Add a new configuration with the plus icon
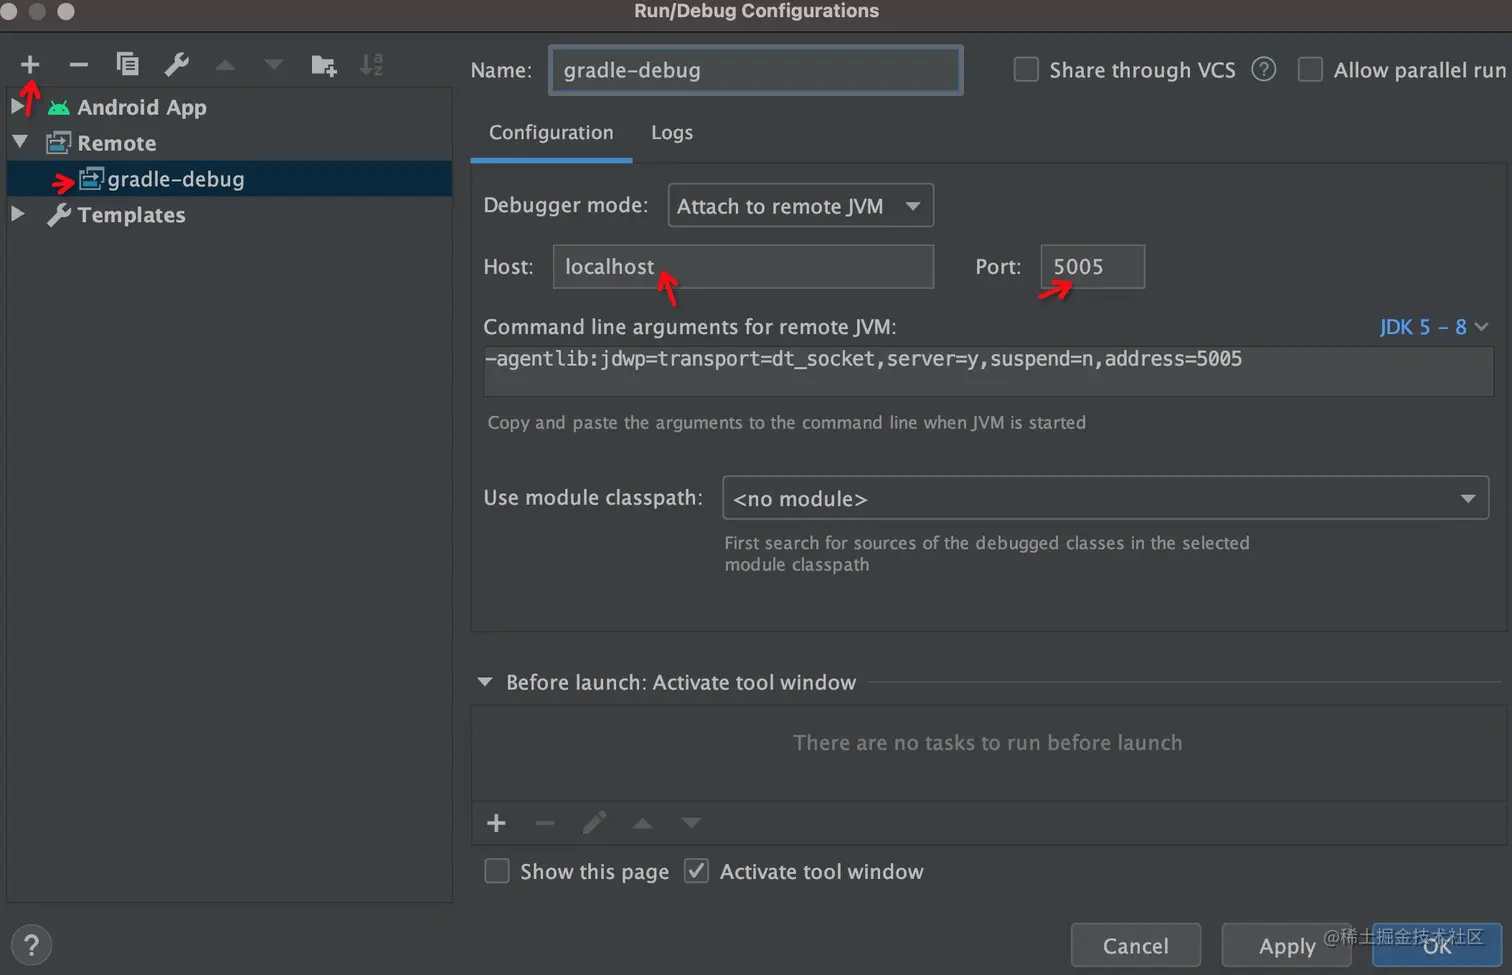Screen dimensions: 1512x975 coord(30,65)
